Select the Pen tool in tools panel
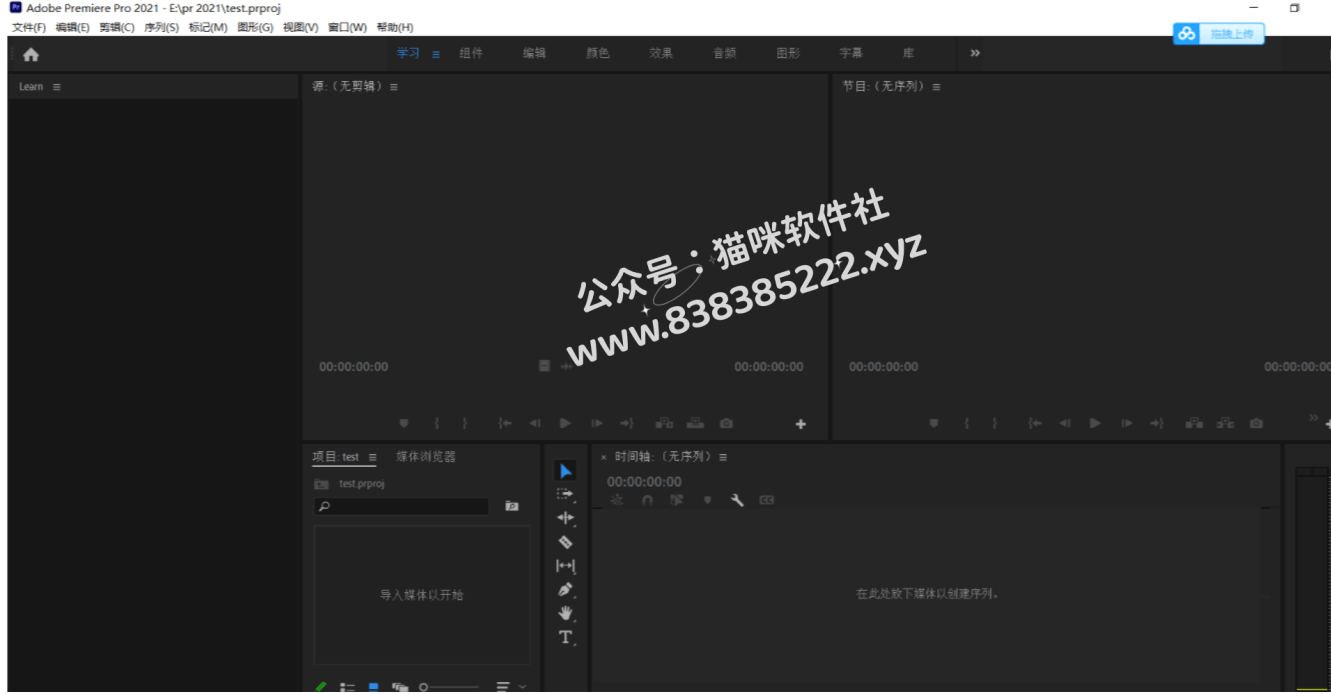This screenshot has width=1331, height=694. pyautogui.click(x=566, y=590)
